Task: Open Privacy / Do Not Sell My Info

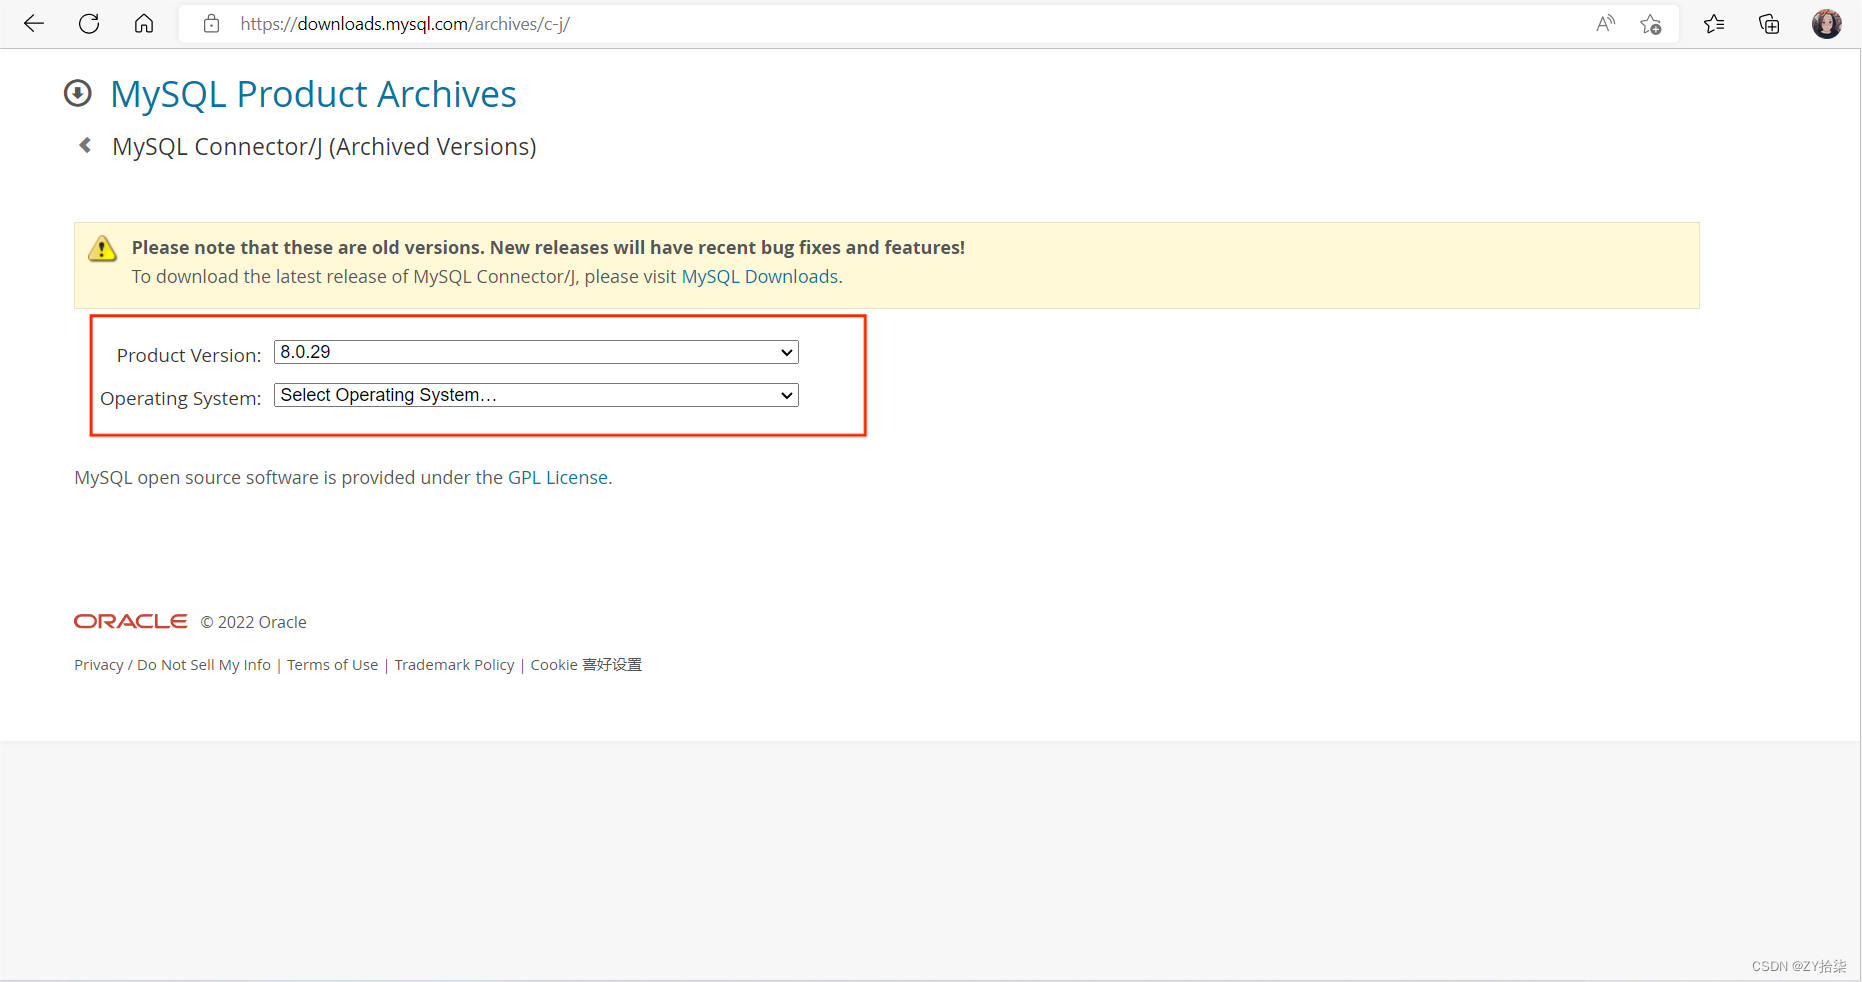Action: pos(172,665)
